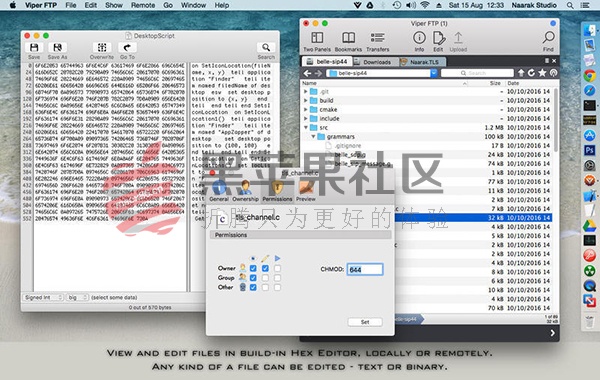Screen dimensions: 600x380
Task: Collapse the src folder
Action: 306,127
